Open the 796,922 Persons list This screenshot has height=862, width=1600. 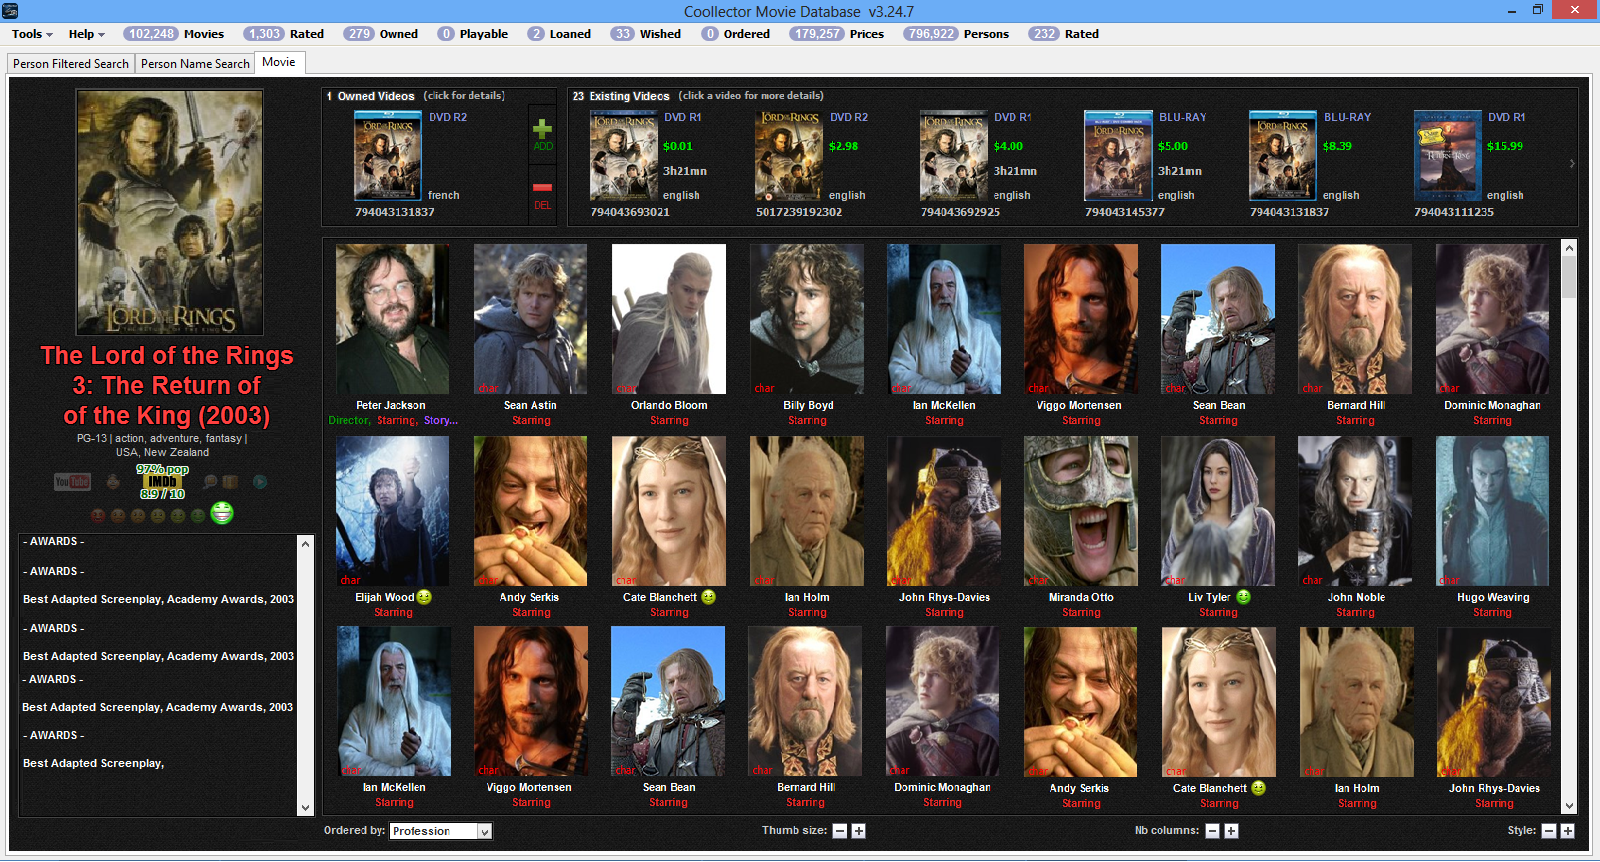(956, 34)
